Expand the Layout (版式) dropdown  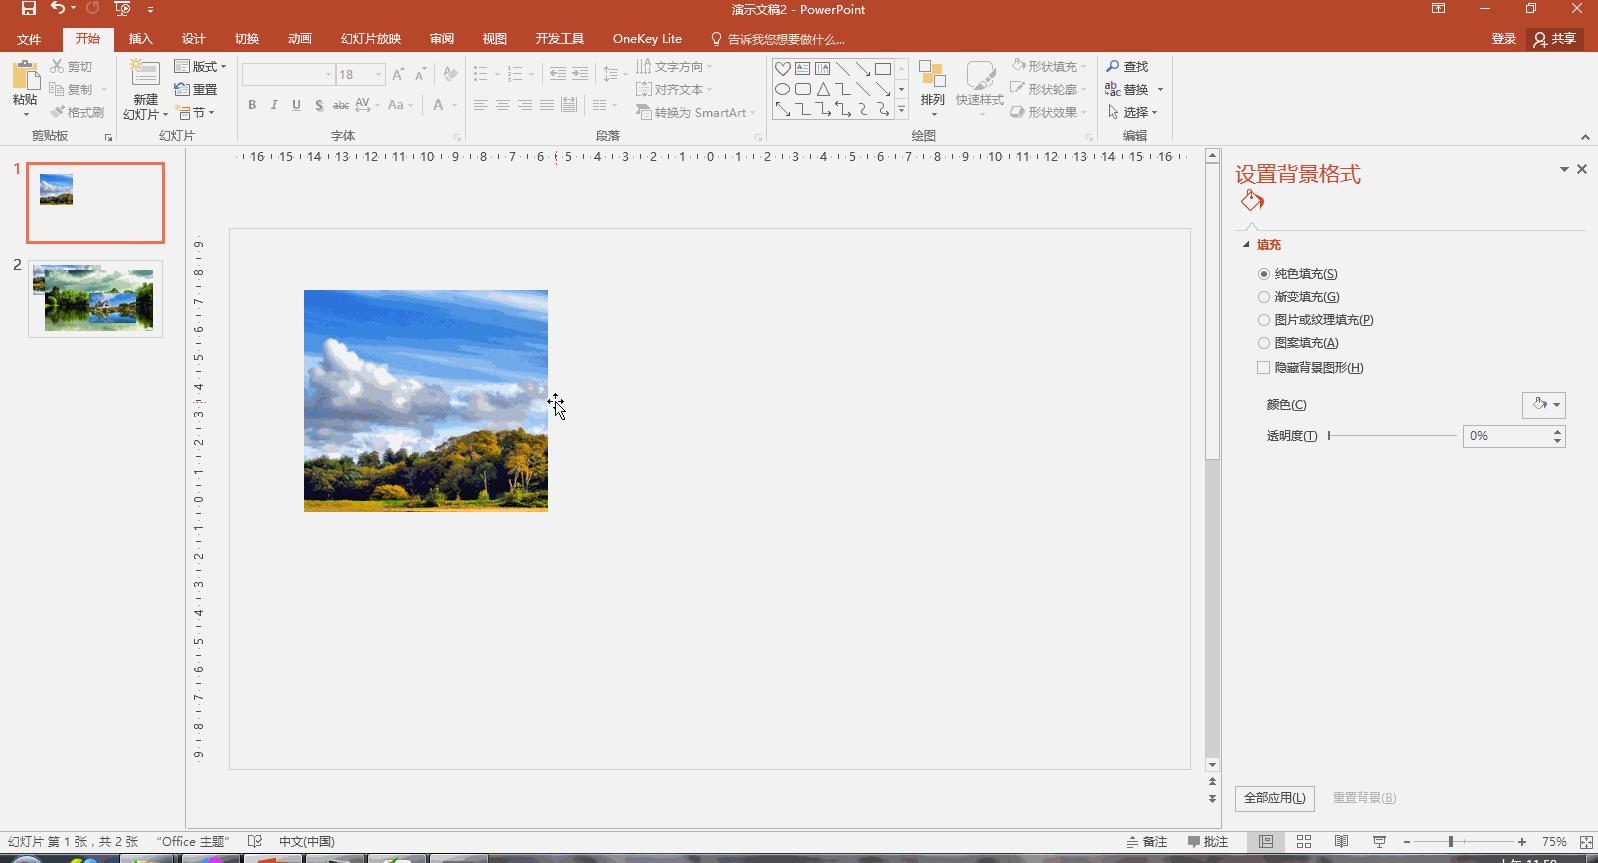pos(201,66)
